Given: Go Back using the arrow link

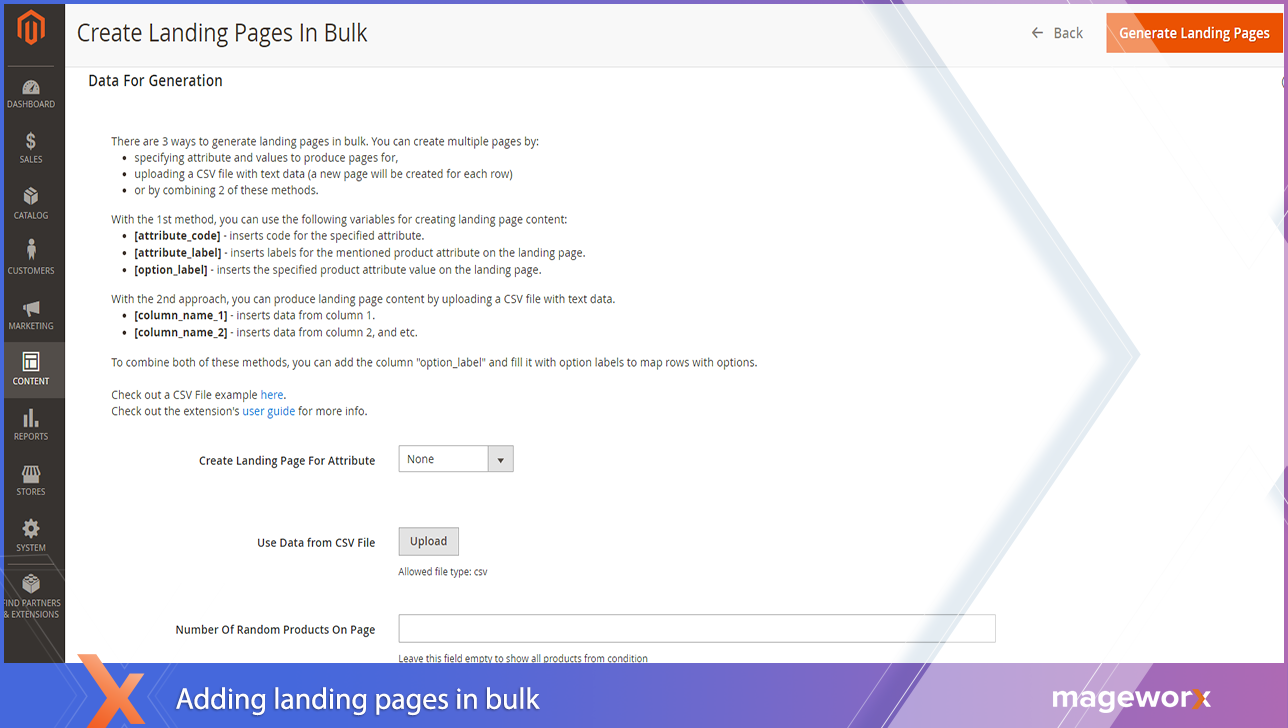Looking at the screenshot, I should coord(1057,33).
